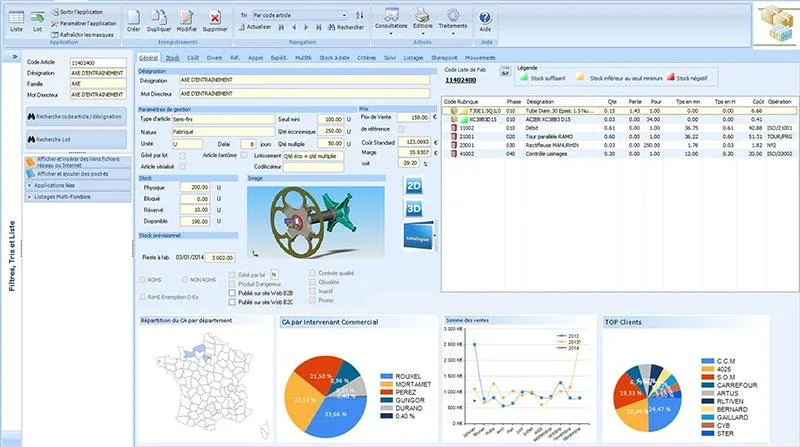
Task: Toggle the upper 'Géré par lot' checkbox
Action: point(182,156)
